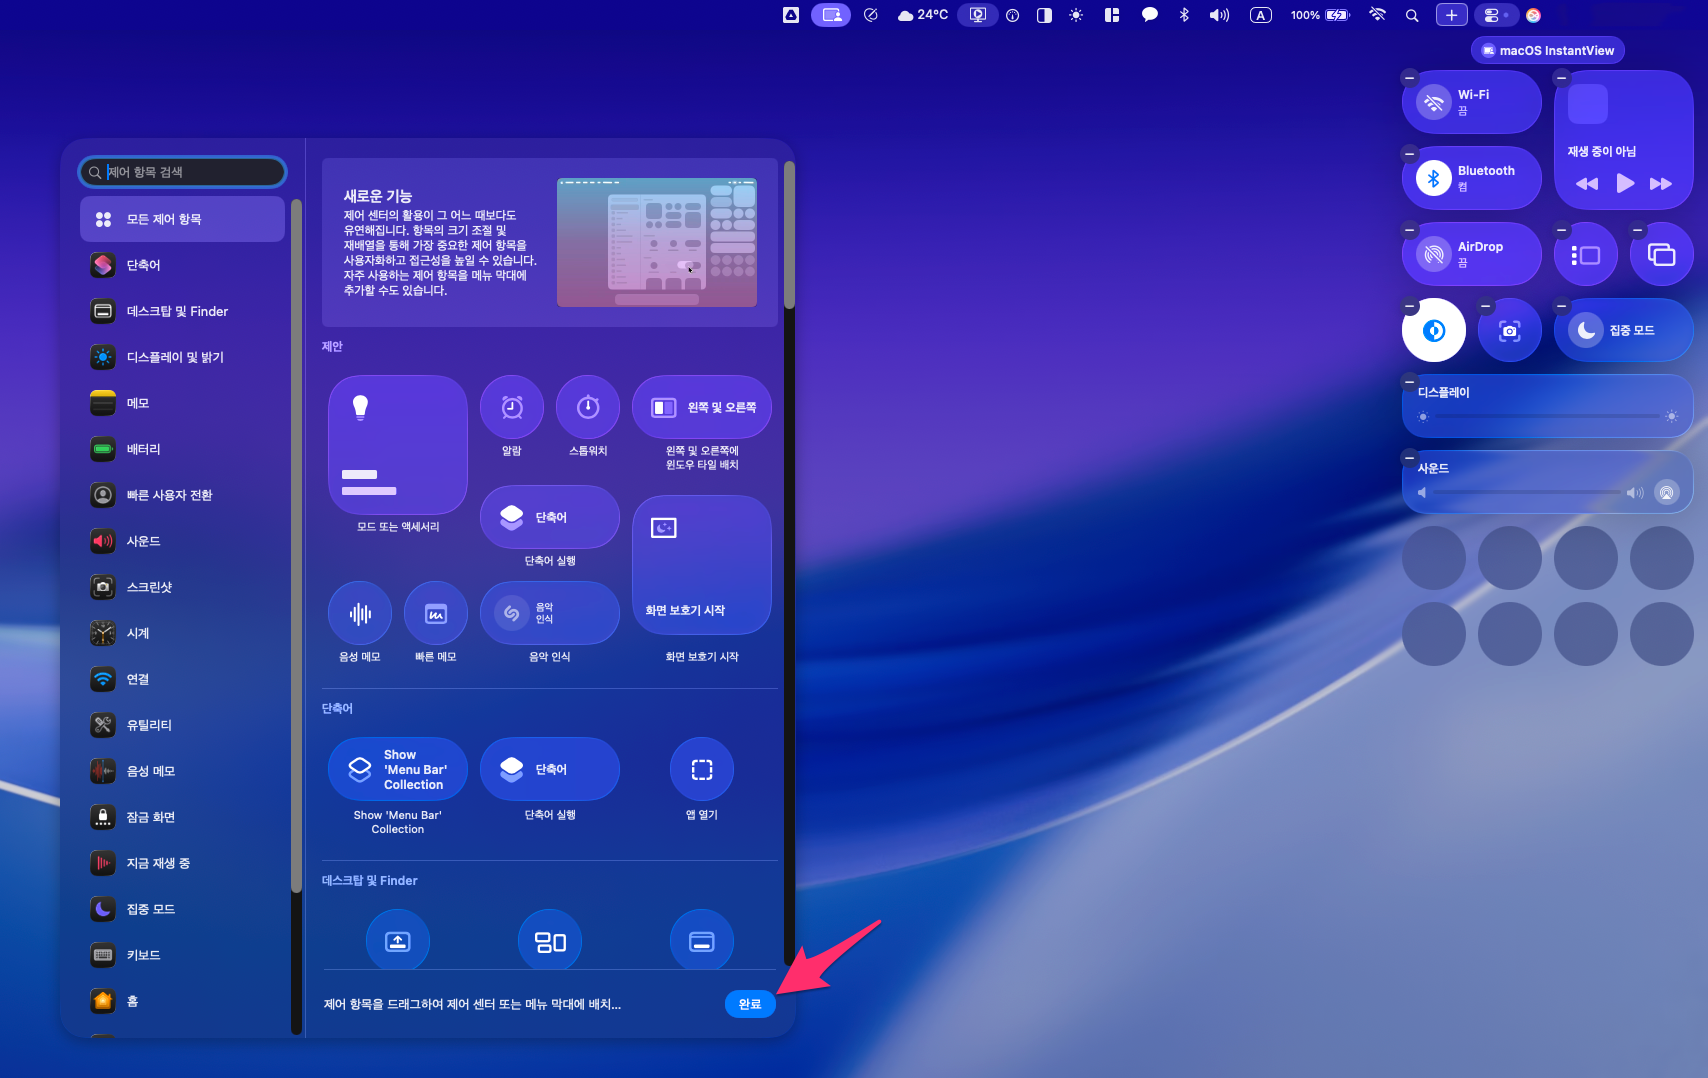This screenshot has height=1078, width=1708.
Task: Remove the Wi-Fi control with minus
Action: (x=1409, y=77)
